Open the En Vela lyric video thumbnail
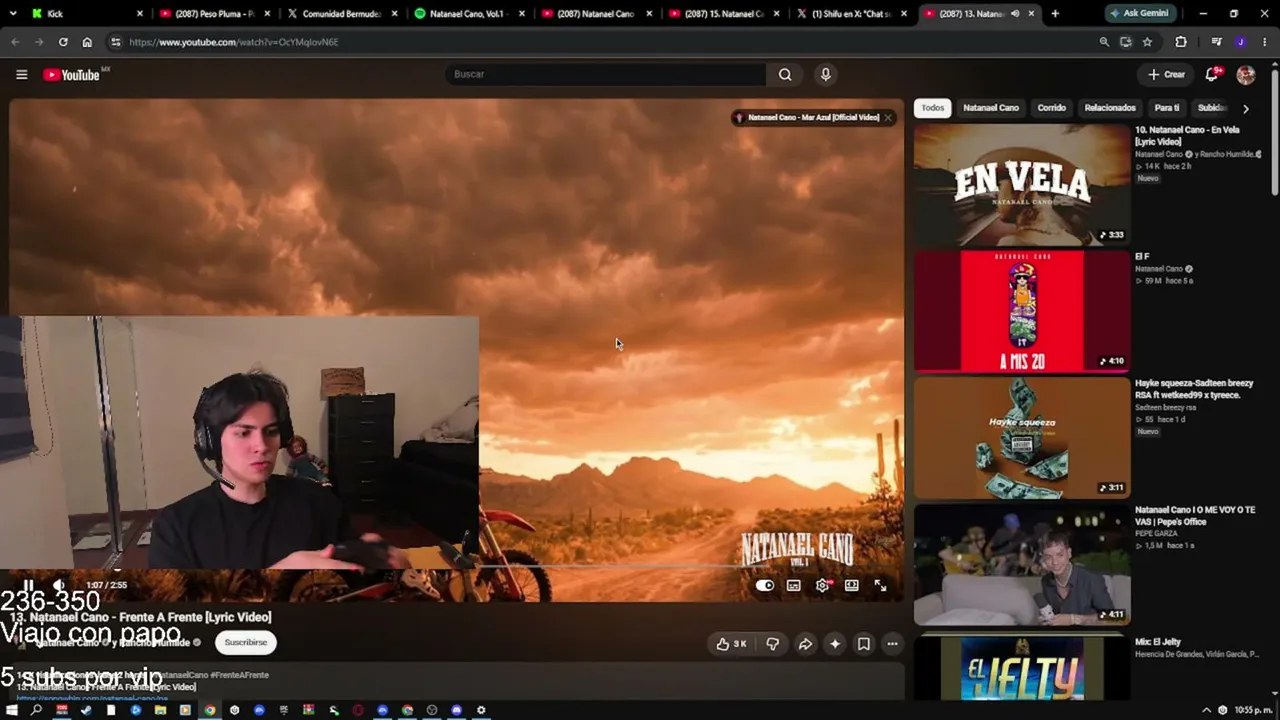This screenshot has height=720, width=1280. (x=1022, y=185)
